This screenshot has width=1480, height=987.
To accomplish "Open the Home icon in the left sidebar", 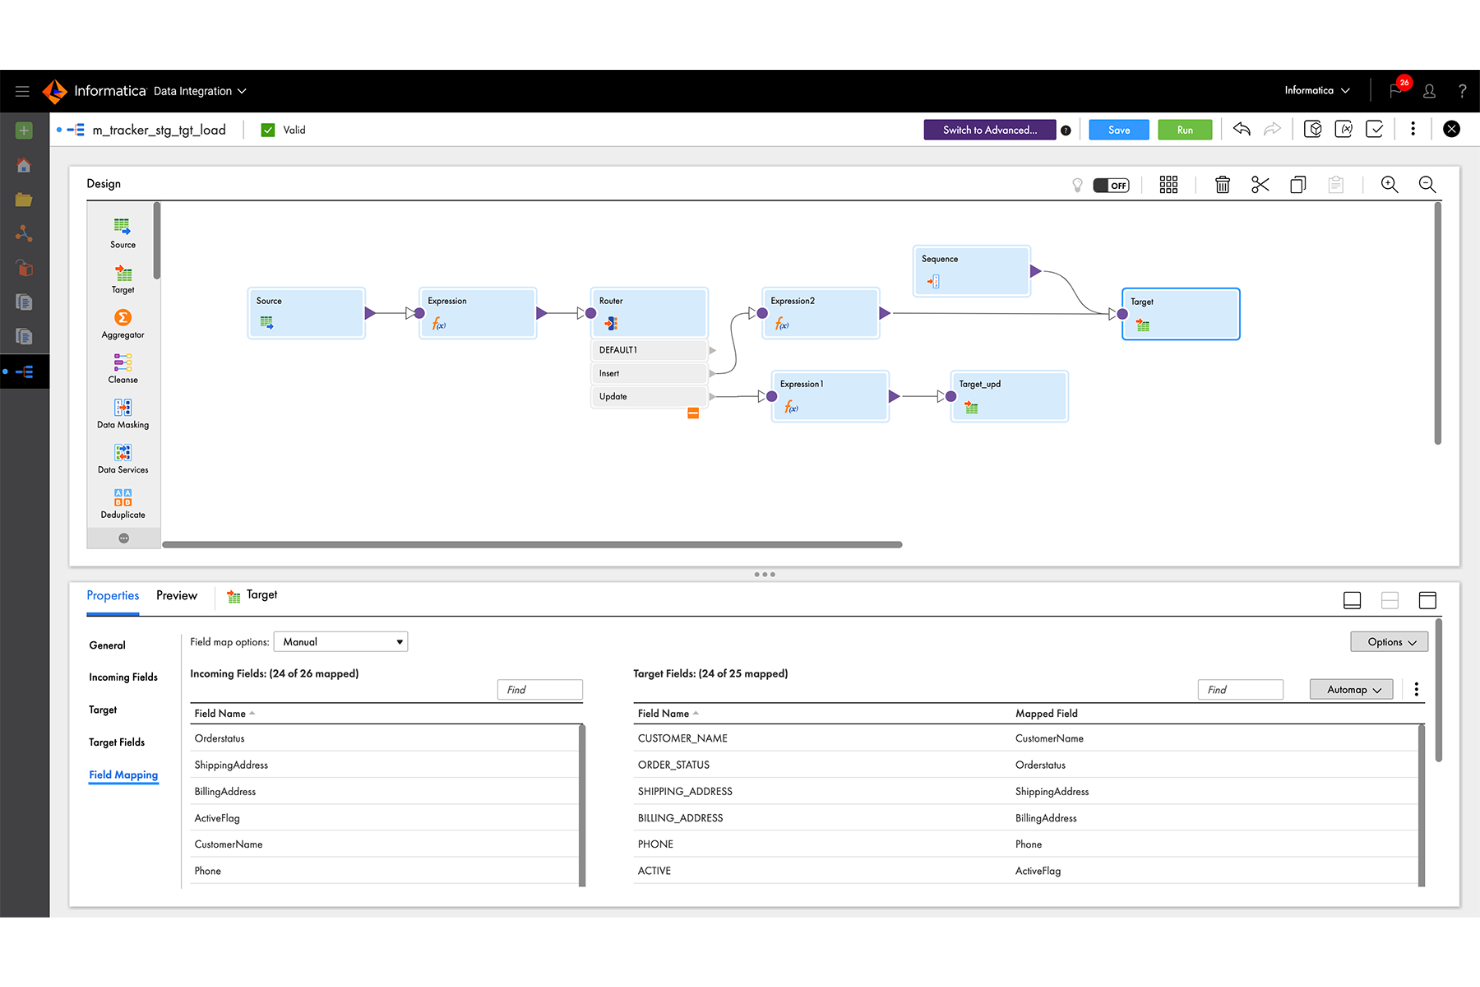I will point(22,165).
